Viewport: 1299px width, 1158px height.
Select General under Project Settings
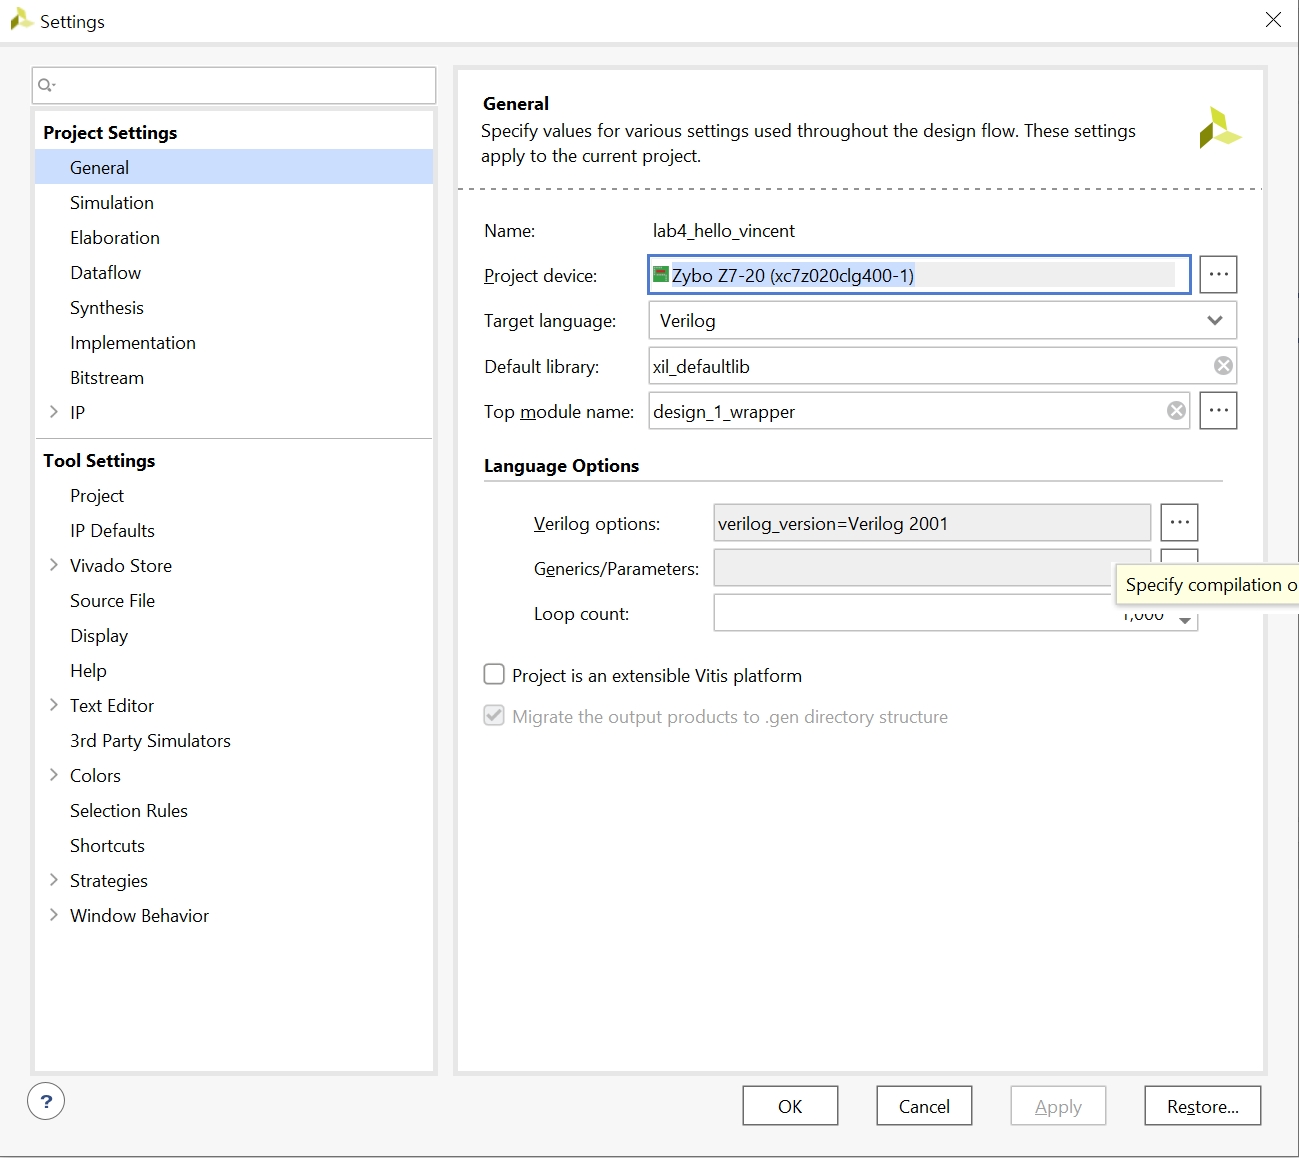(234, 167)
